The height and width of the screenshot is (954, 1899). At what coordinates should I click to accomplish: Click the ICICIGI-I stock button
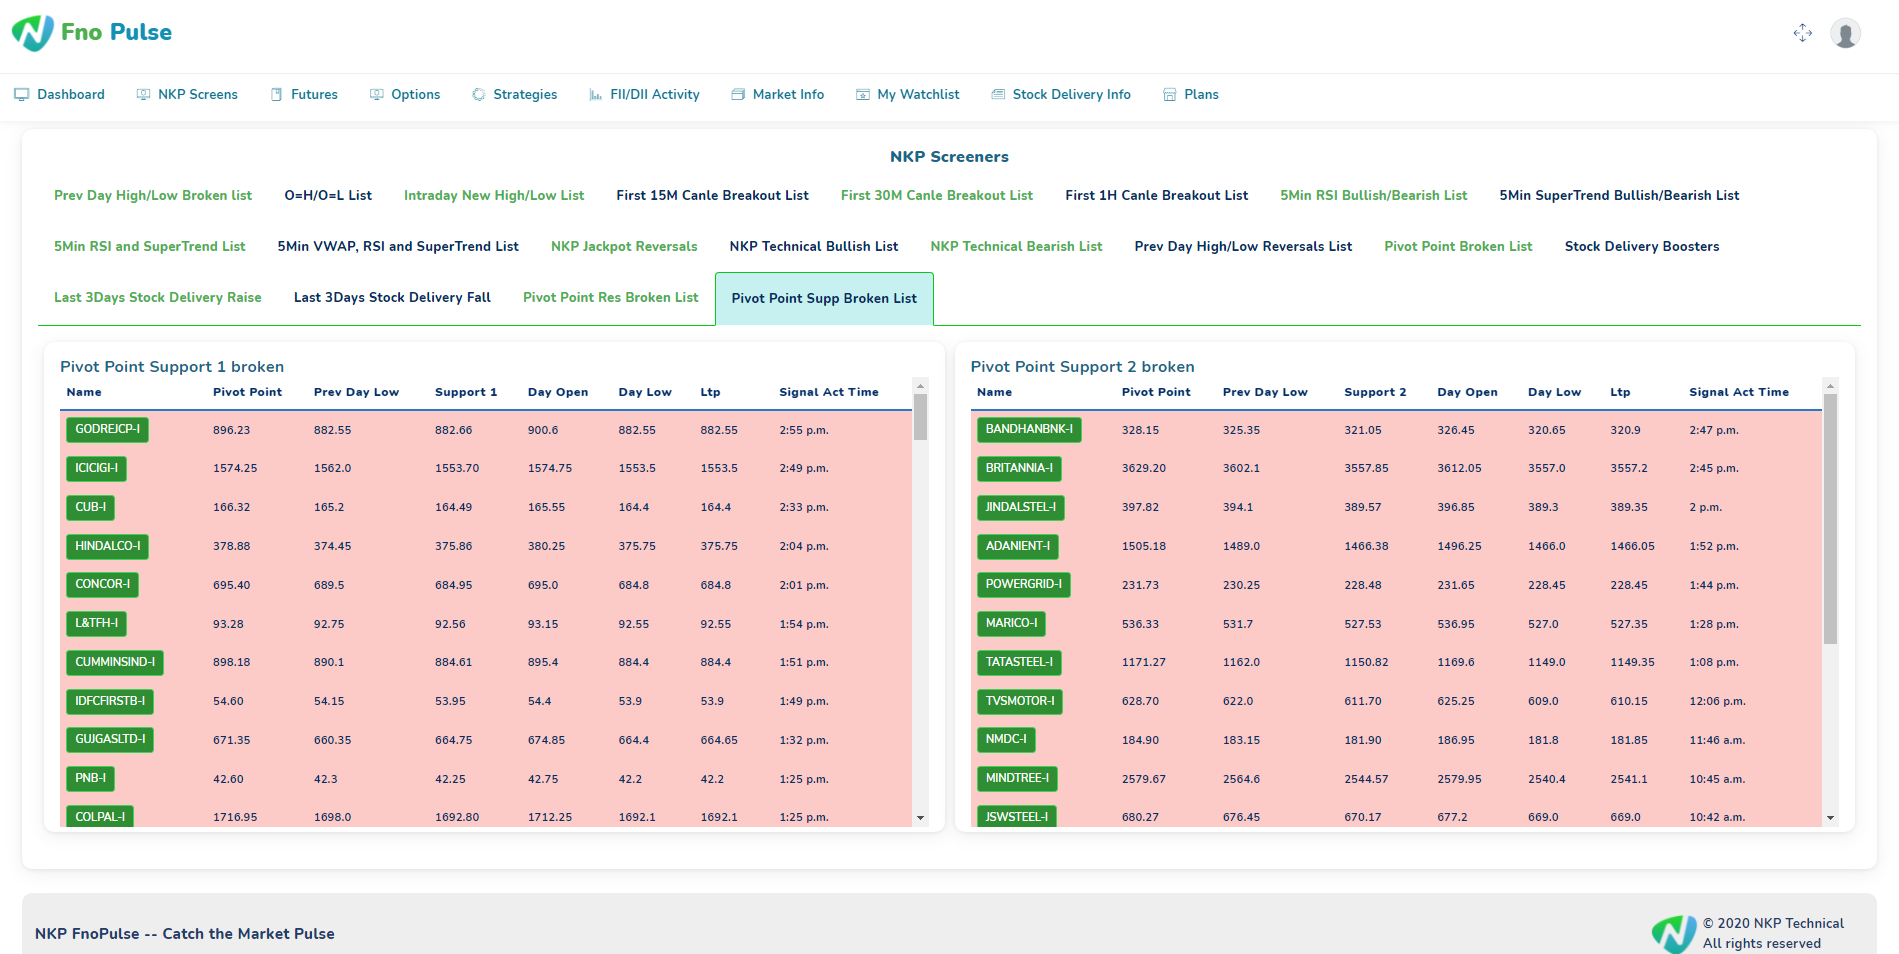click(x=96, y=469)
